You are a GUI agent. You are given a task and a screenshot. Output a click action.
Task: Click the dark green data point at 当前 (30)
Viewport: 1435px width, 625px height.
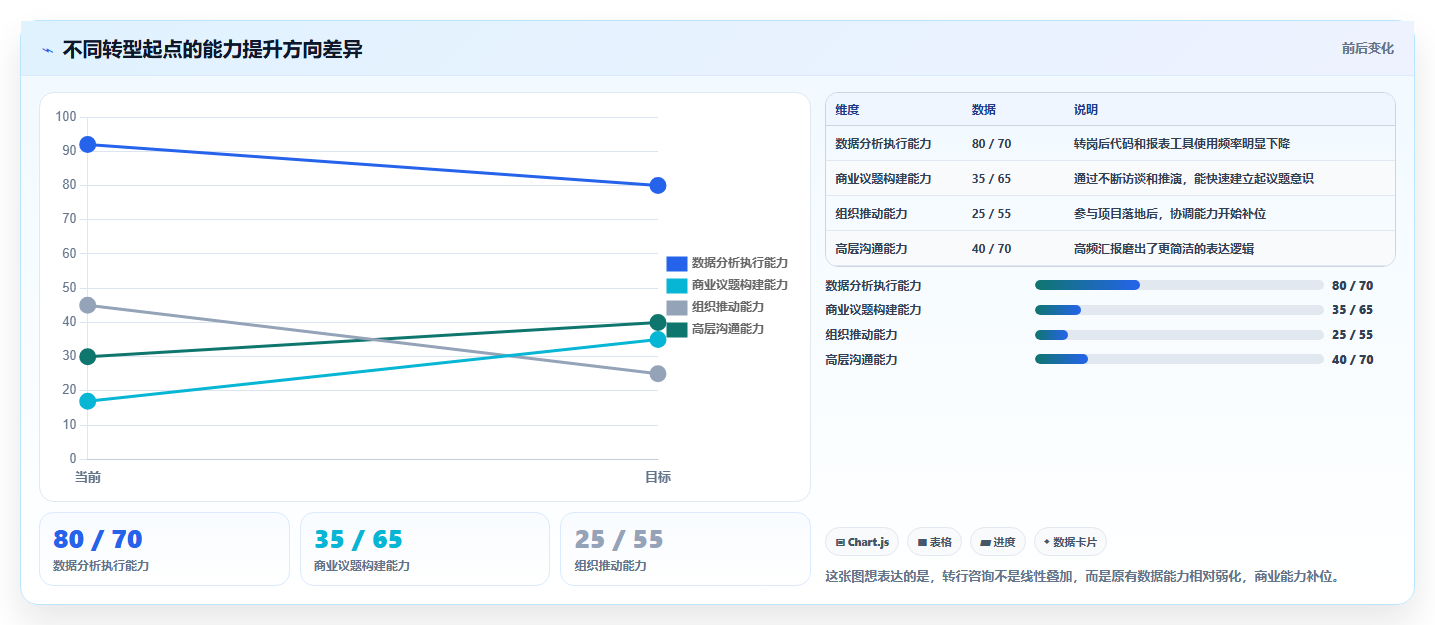[88, 357]
